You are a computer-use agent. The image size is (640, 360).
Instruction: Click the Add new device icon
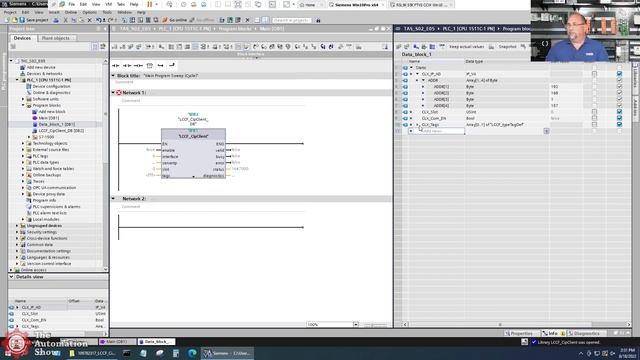click(23, 67)
